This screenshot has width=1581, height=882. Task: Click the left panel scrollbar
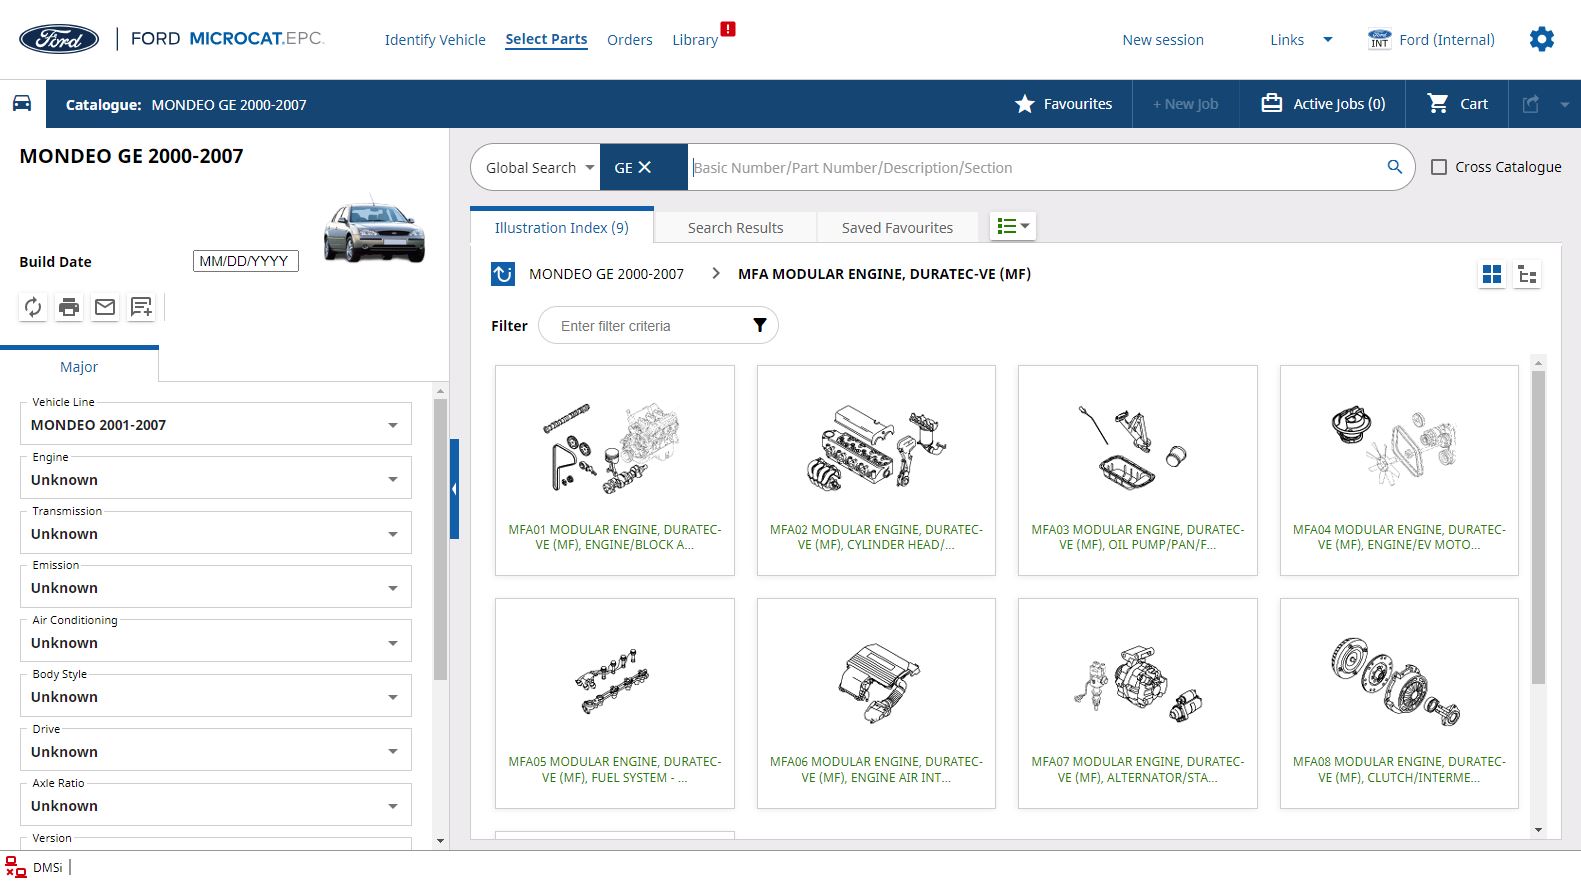coord(440,540)
